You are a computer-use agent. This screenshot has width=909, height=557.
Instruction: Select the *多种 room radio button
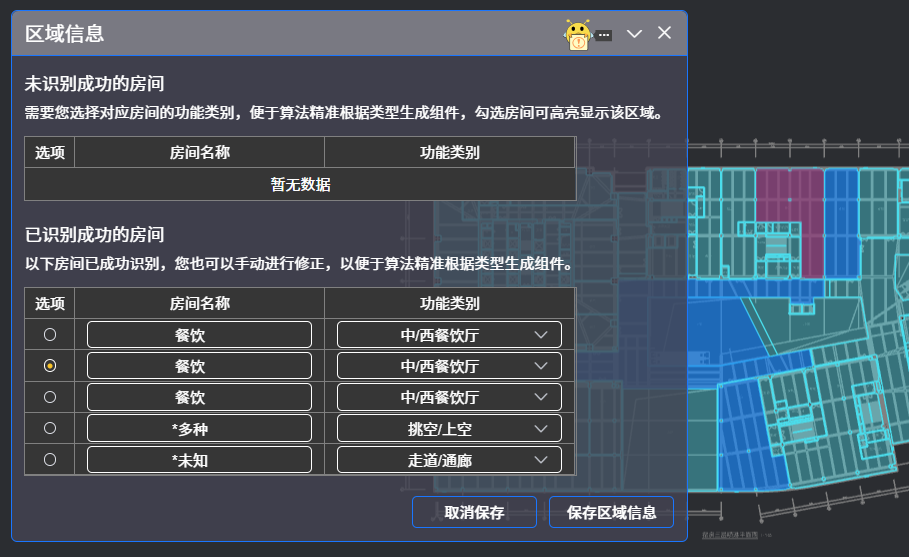pyautogui.click(x=50, y=428)
